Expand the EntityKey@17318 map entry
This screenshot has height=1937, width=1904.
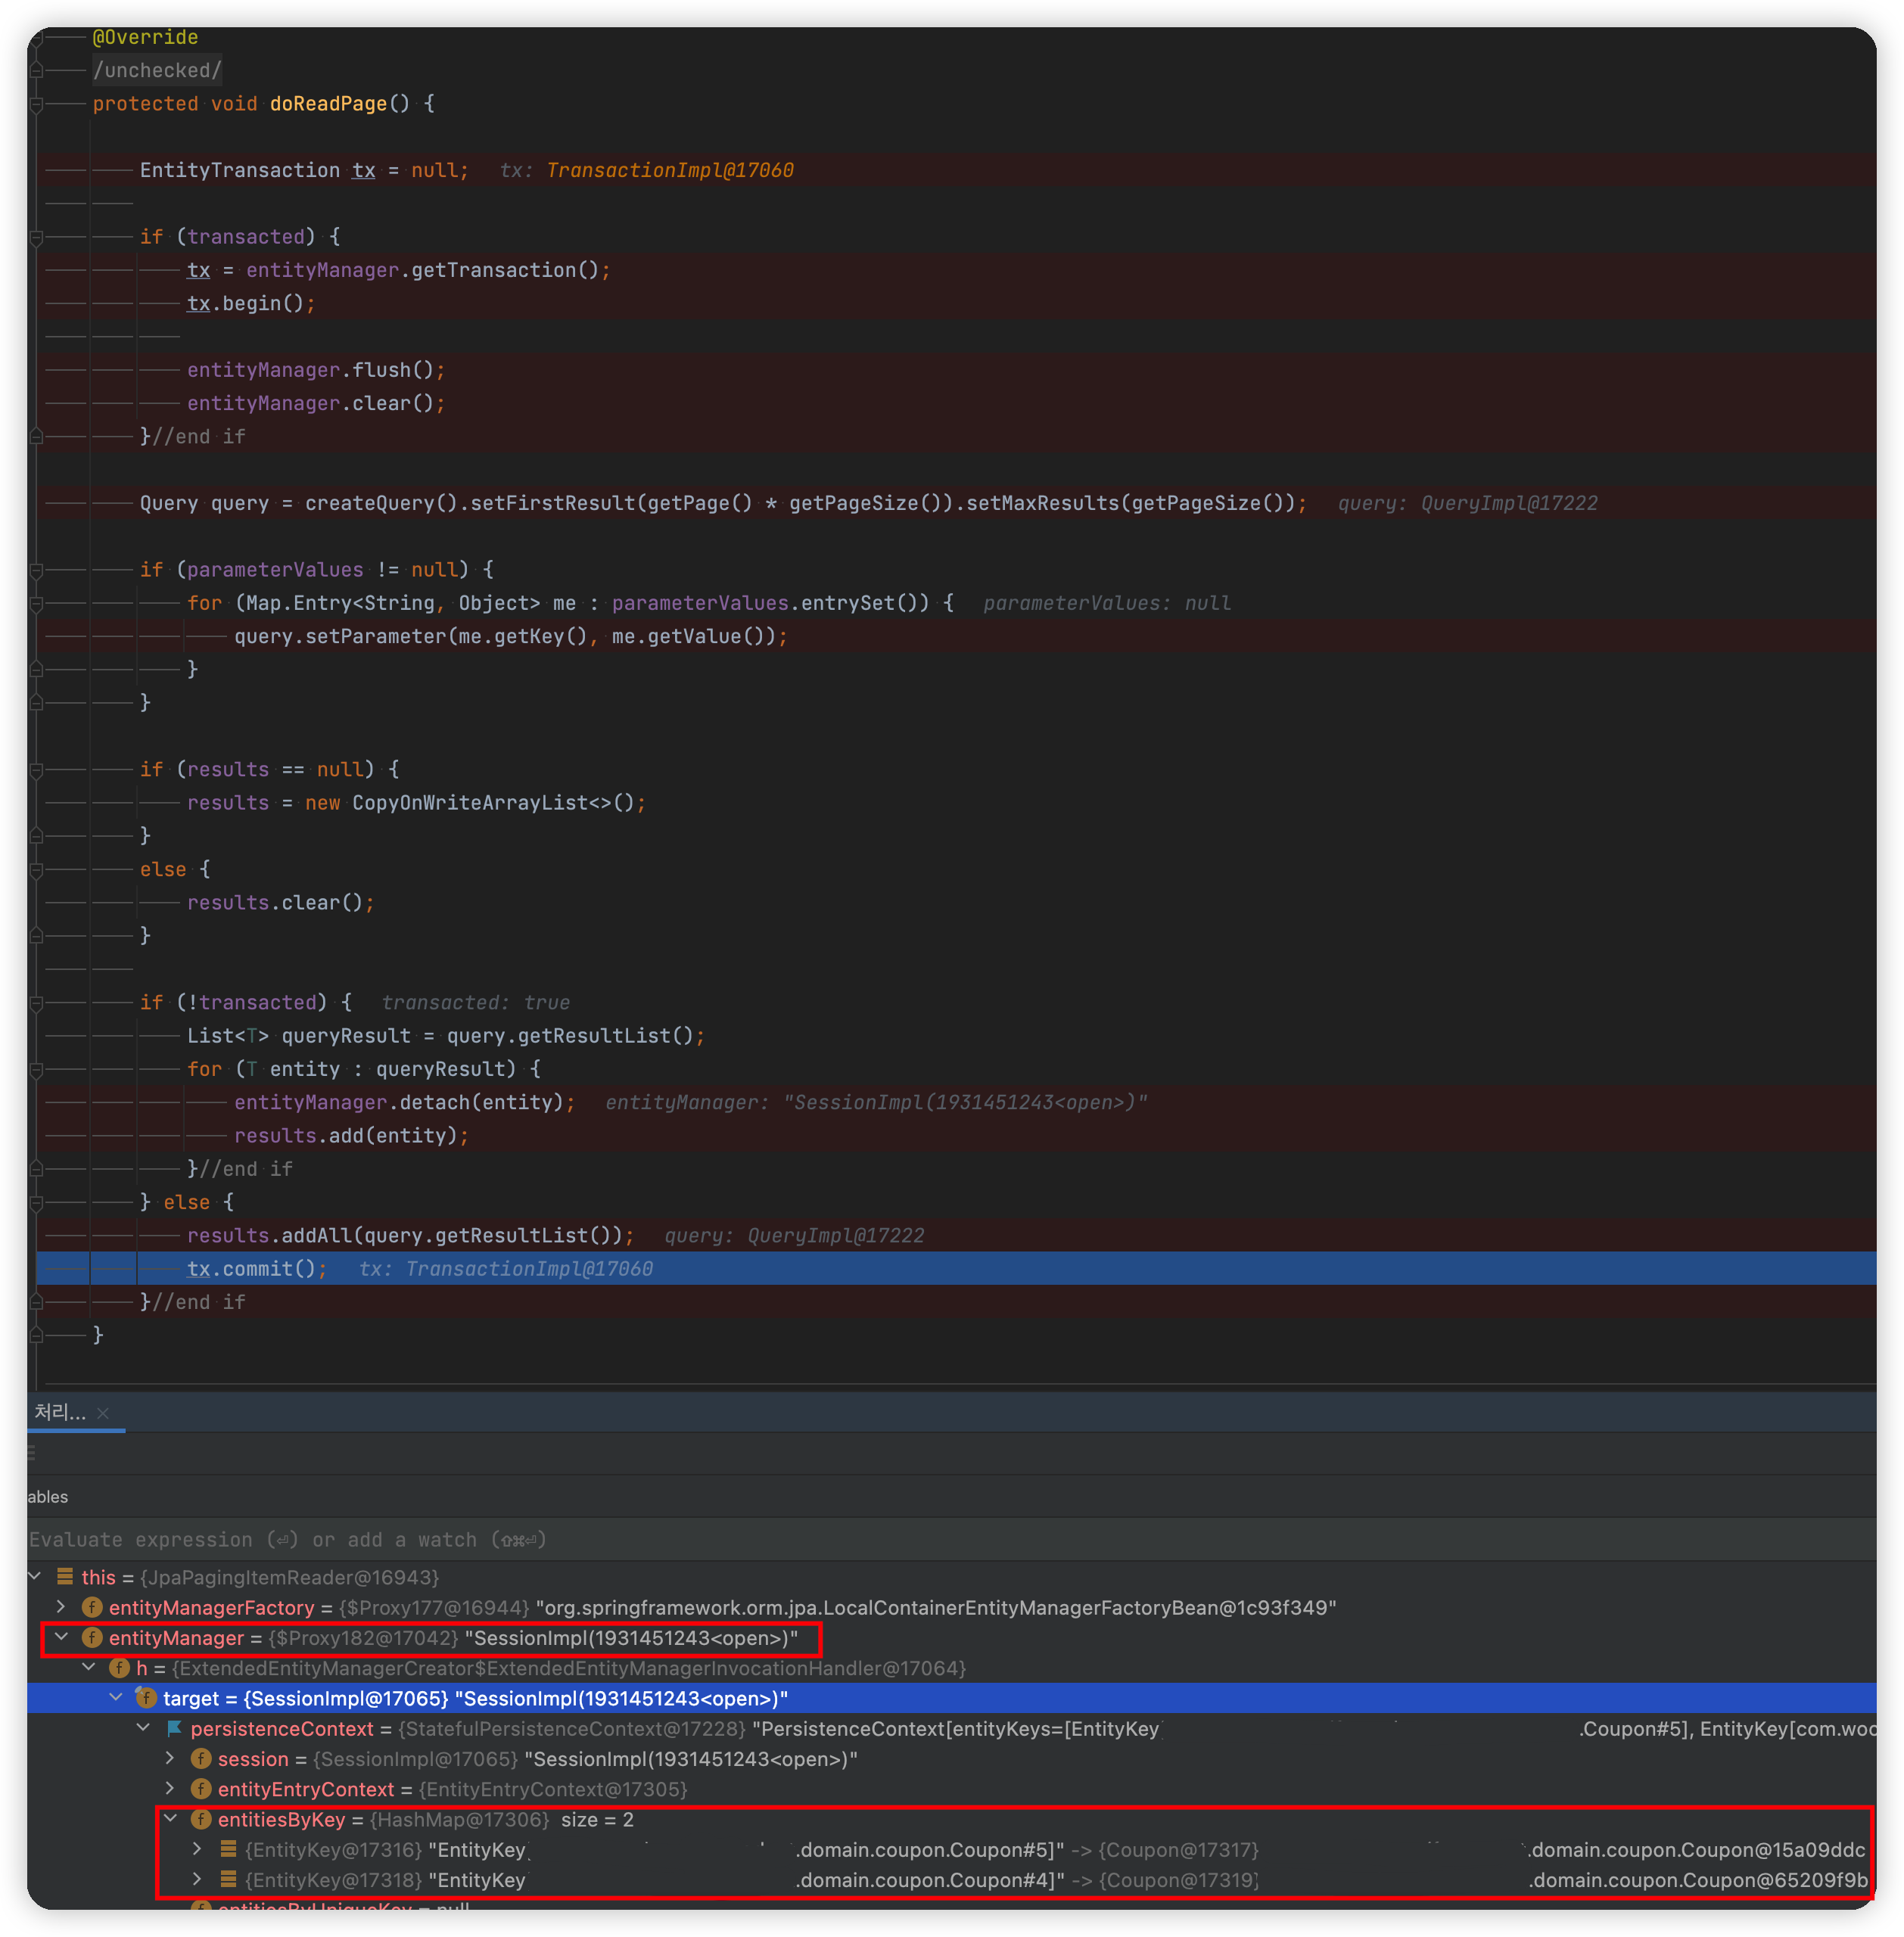click(x=197, y=1879)
